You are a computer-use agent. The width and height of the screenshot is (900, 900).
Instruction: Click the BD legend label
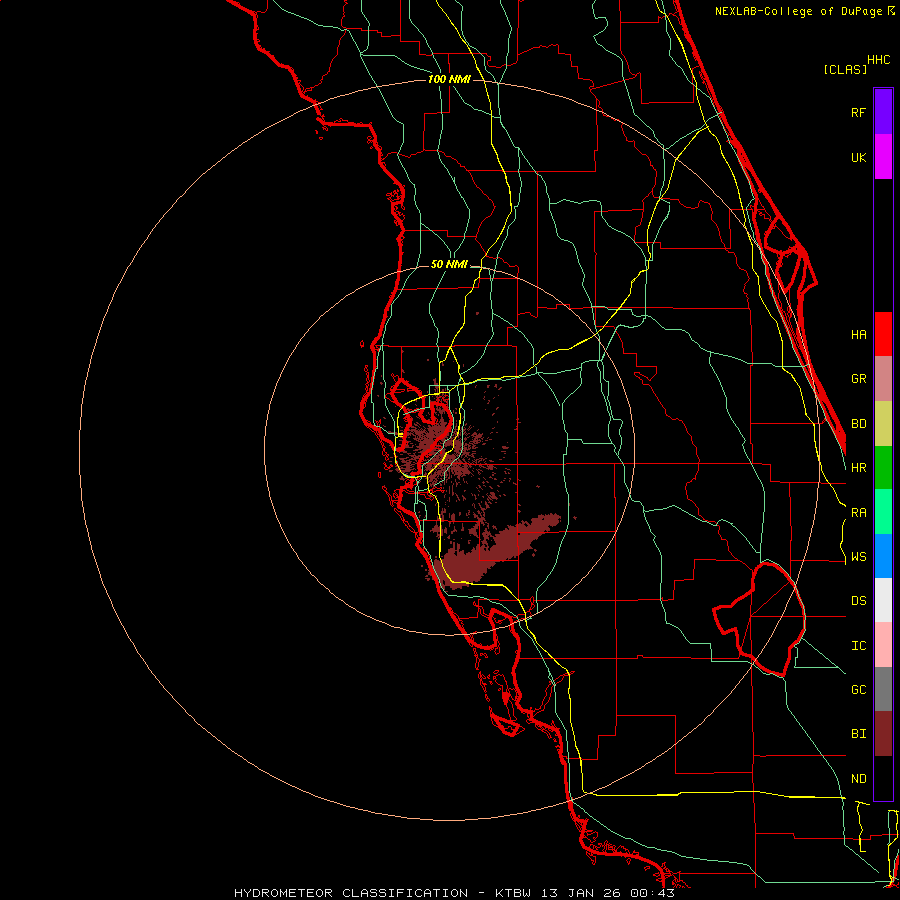858,424
